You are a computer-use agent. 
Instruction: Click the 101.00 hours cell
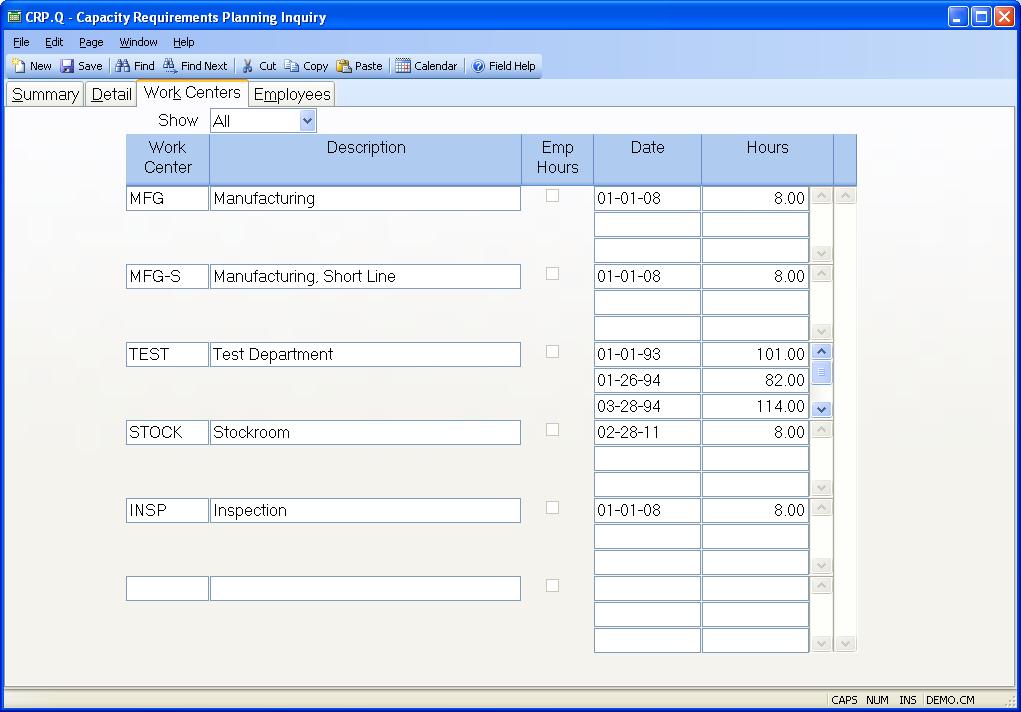tap(755, 355)
